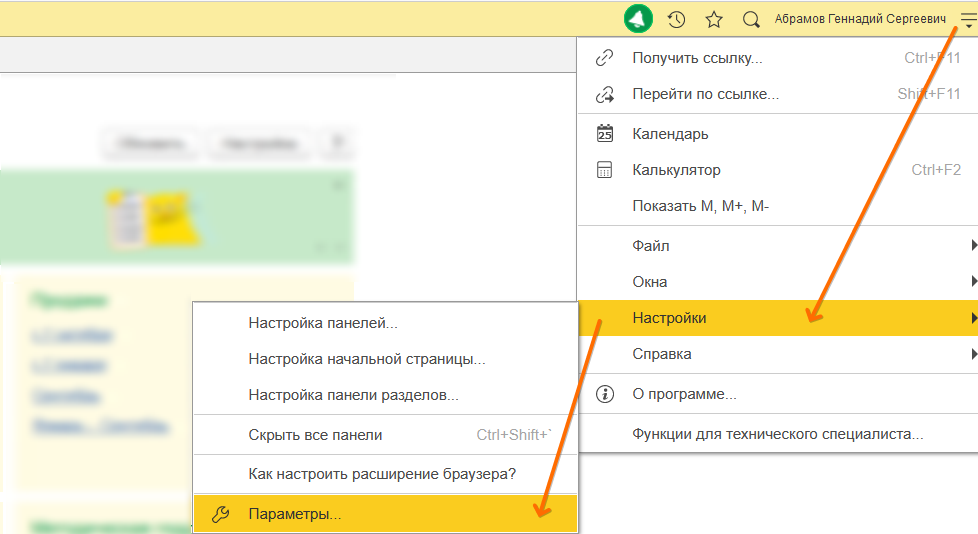Choose Функции для технического специалиста...
This screenshot has height=534, width=978.
778,434
